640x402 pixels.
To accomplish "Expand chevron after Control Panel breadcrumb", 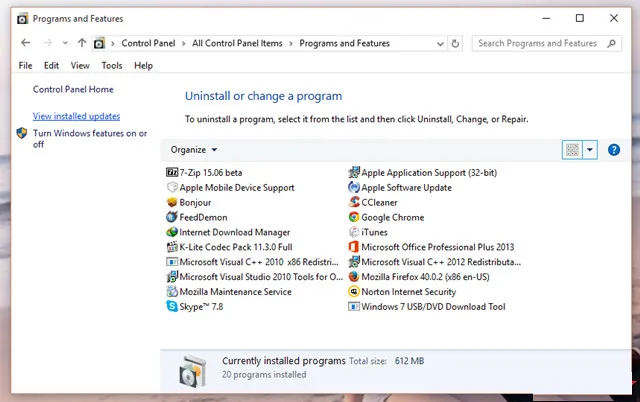I will click(x=184, y=43).
